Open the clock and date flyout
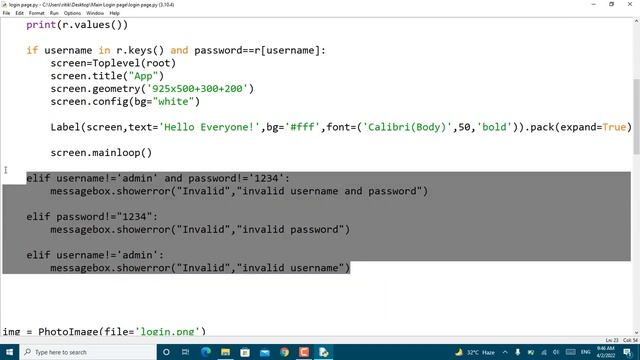The width and height of the screenshot is (640, 360). [605, 352]
